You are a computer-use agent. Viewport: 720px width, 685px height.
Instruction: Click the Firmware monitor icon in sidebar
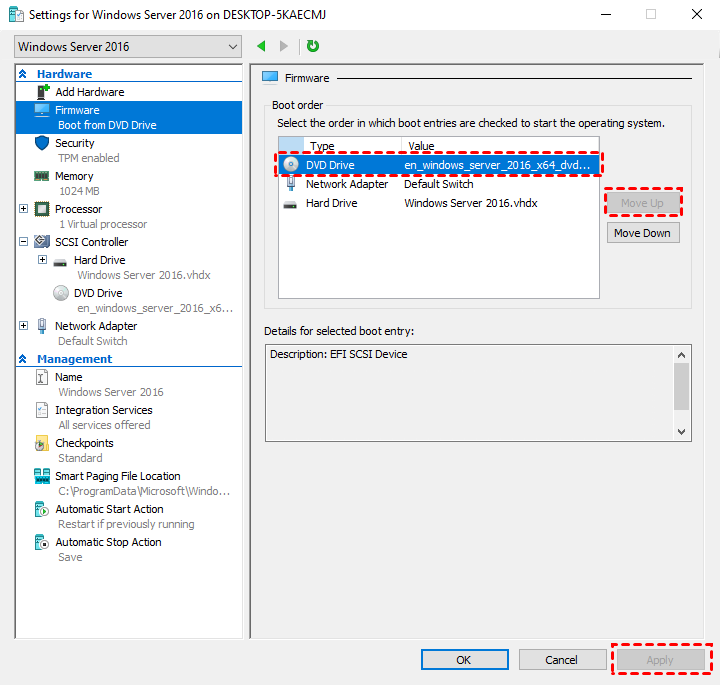(x=42, y=110)
